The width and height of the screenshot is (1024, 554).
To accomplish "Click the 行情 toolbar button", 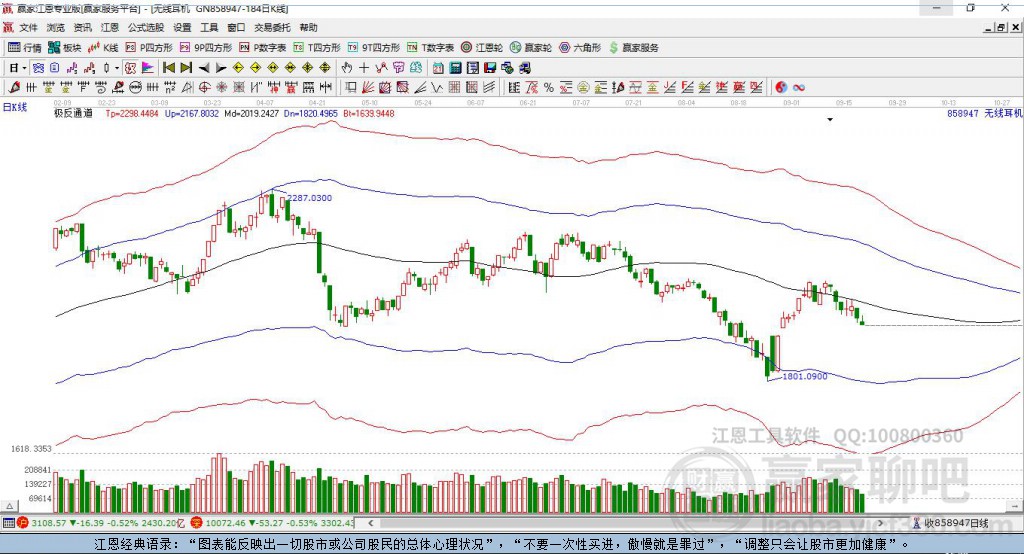I will 25,48.
